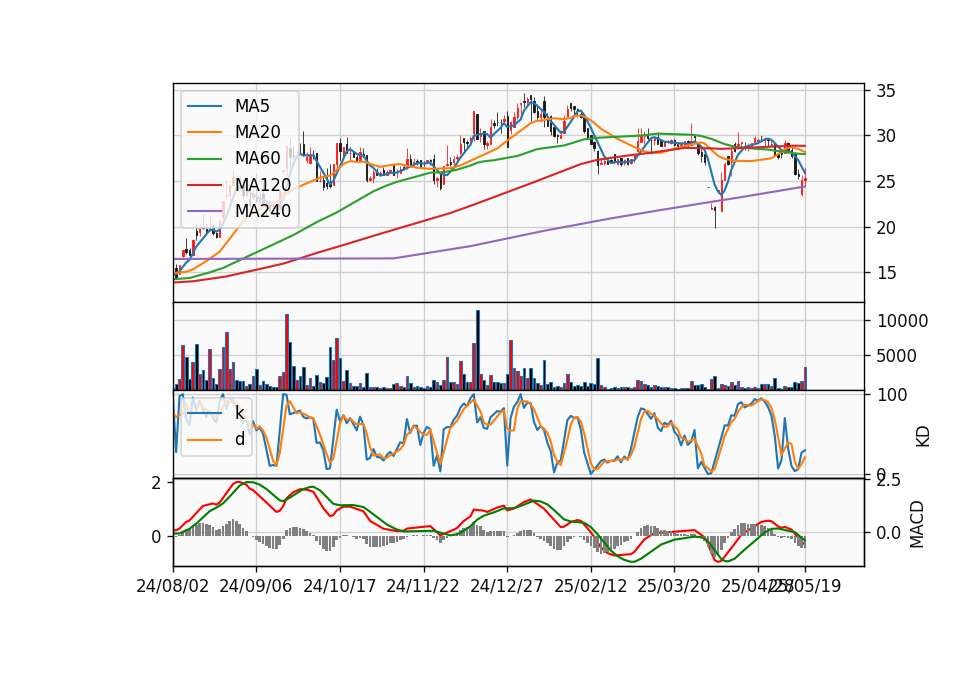This screenshot has width=960, height=690.
Task: Click the 25/03/20 date axis label
Action: (x=674, y=586)
